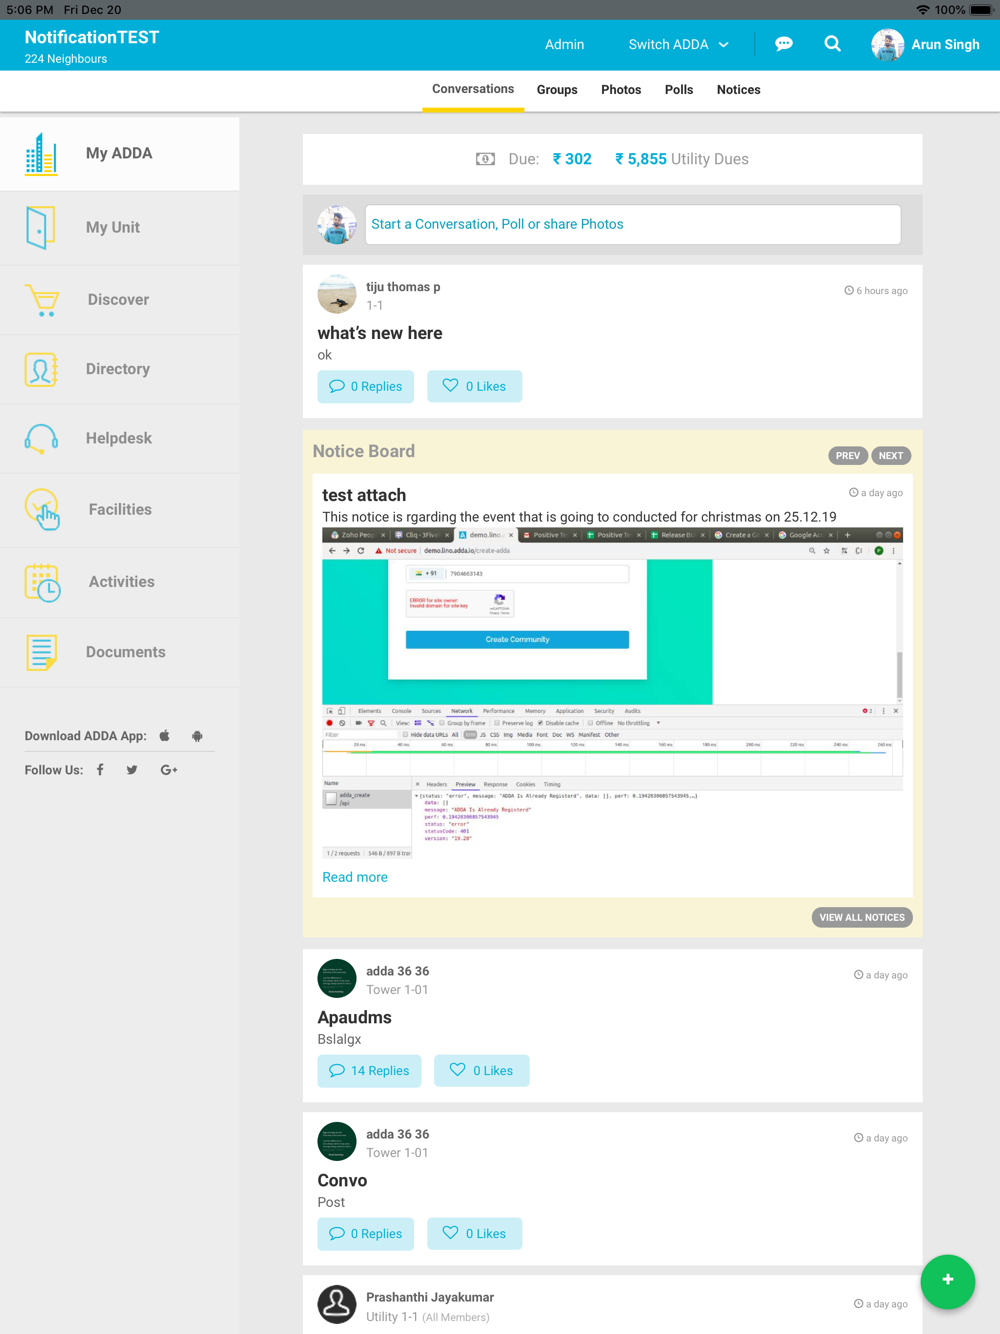This screenshot has width=1000, height=1334.
Task: Open the Helpdesk headset icon
Action: click(41, 438)
